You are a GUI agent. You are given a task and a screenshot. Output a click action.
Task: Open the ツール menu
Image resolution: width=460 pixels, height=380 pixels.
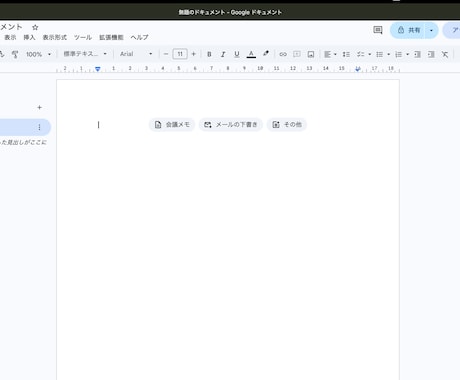point(83,37)
